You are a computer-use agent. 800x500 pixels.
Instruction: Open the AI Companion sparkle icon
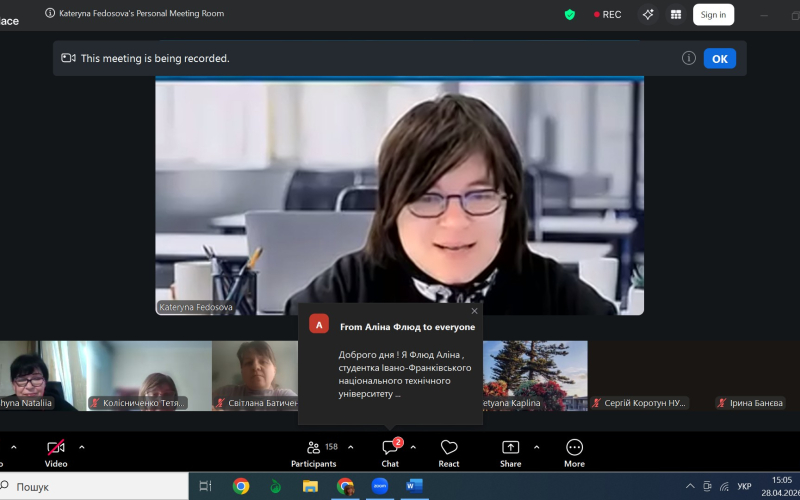[x=648, y=15]
